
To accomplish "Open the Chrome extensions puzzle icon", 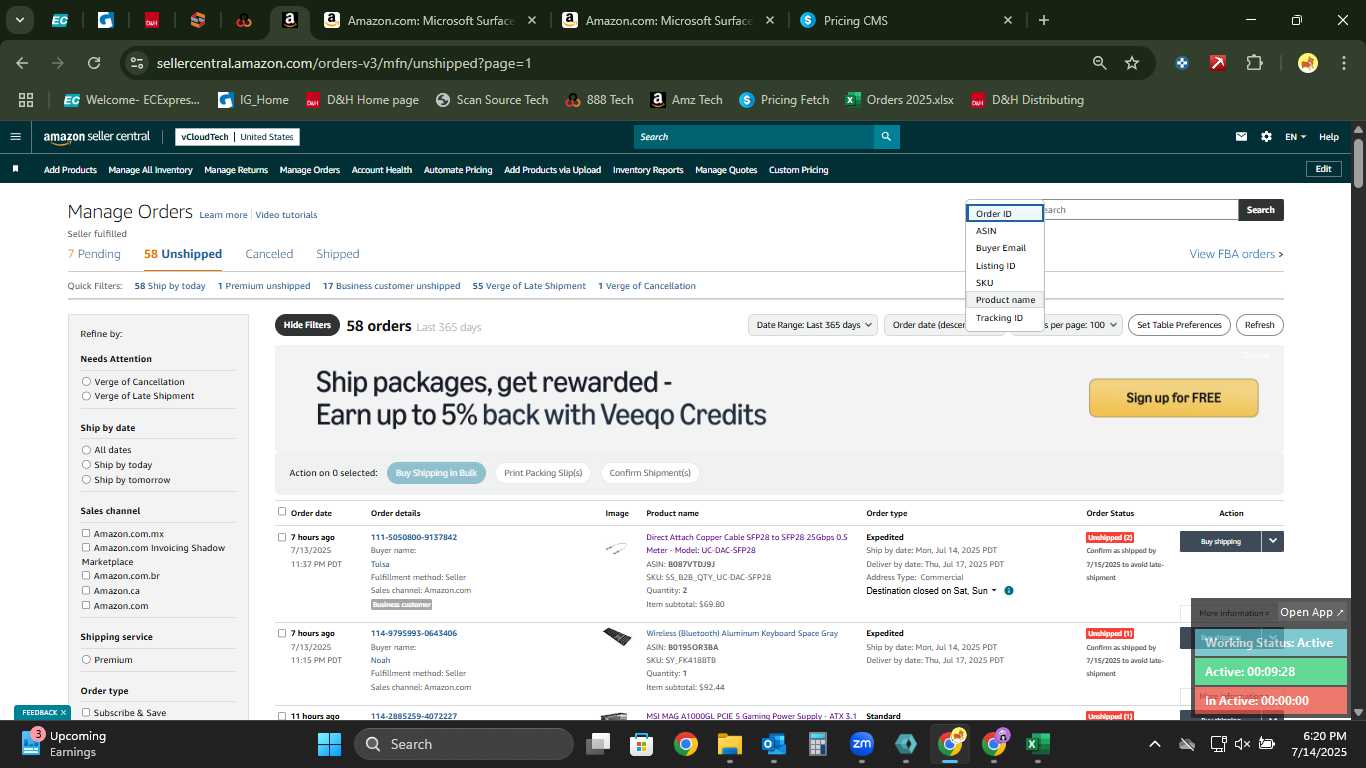I will [x=1254, y=63].
